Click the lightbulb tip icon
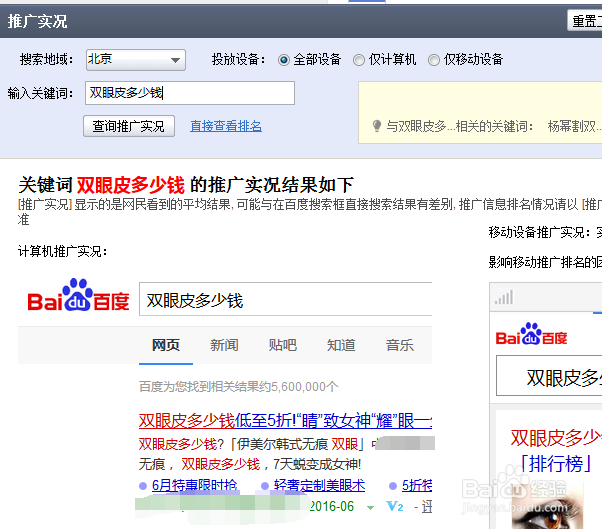This screenshot has height=529, width=602. click(377, 126)
